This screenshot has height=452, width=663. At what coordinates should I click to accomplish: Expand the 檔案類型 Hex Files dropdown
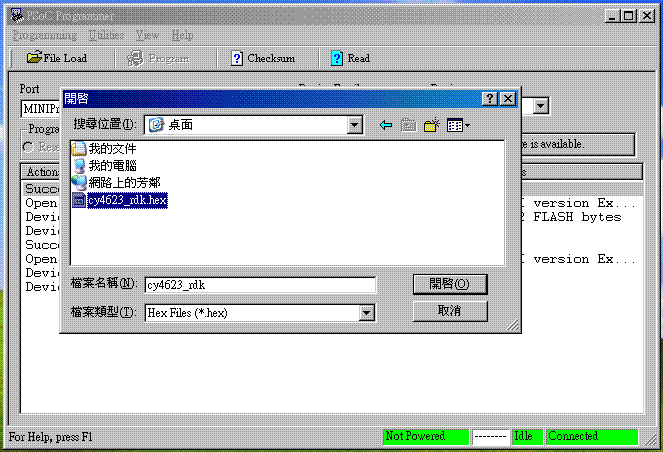(367, 313)
